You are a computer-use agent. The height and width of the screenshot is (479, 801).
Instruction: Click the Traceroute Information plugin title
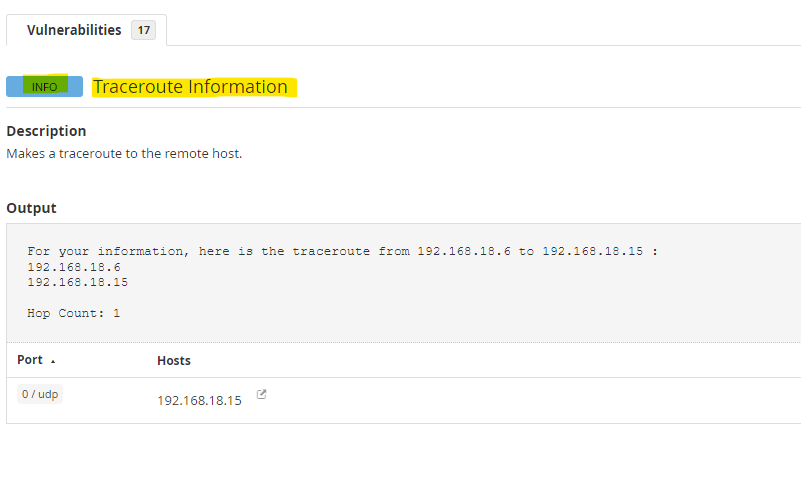point(190,87)
